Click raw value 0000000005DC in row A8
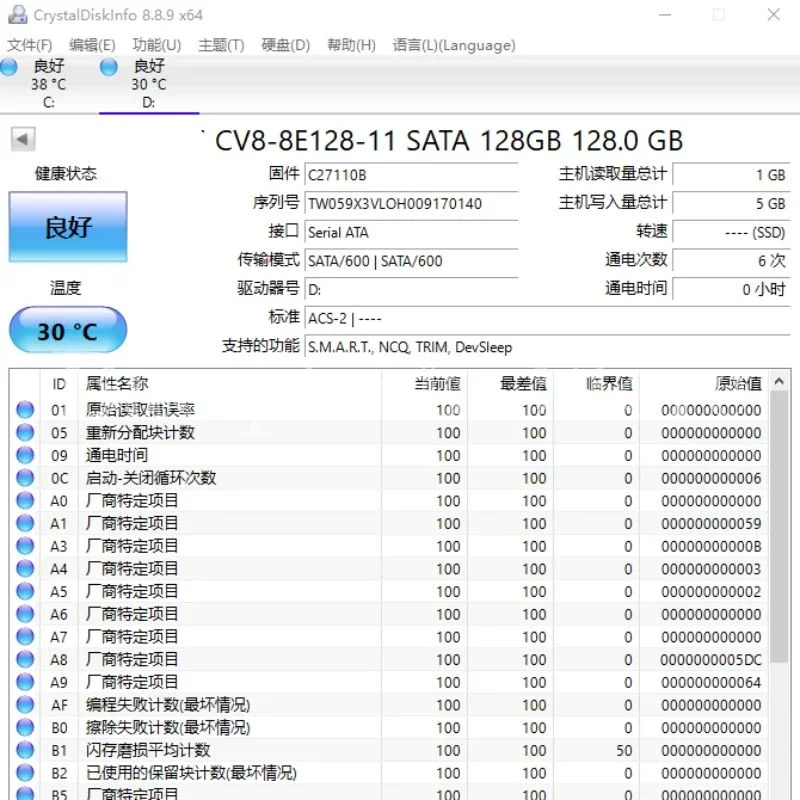Viewport: 800px width, 800px height. click(711, 660)
